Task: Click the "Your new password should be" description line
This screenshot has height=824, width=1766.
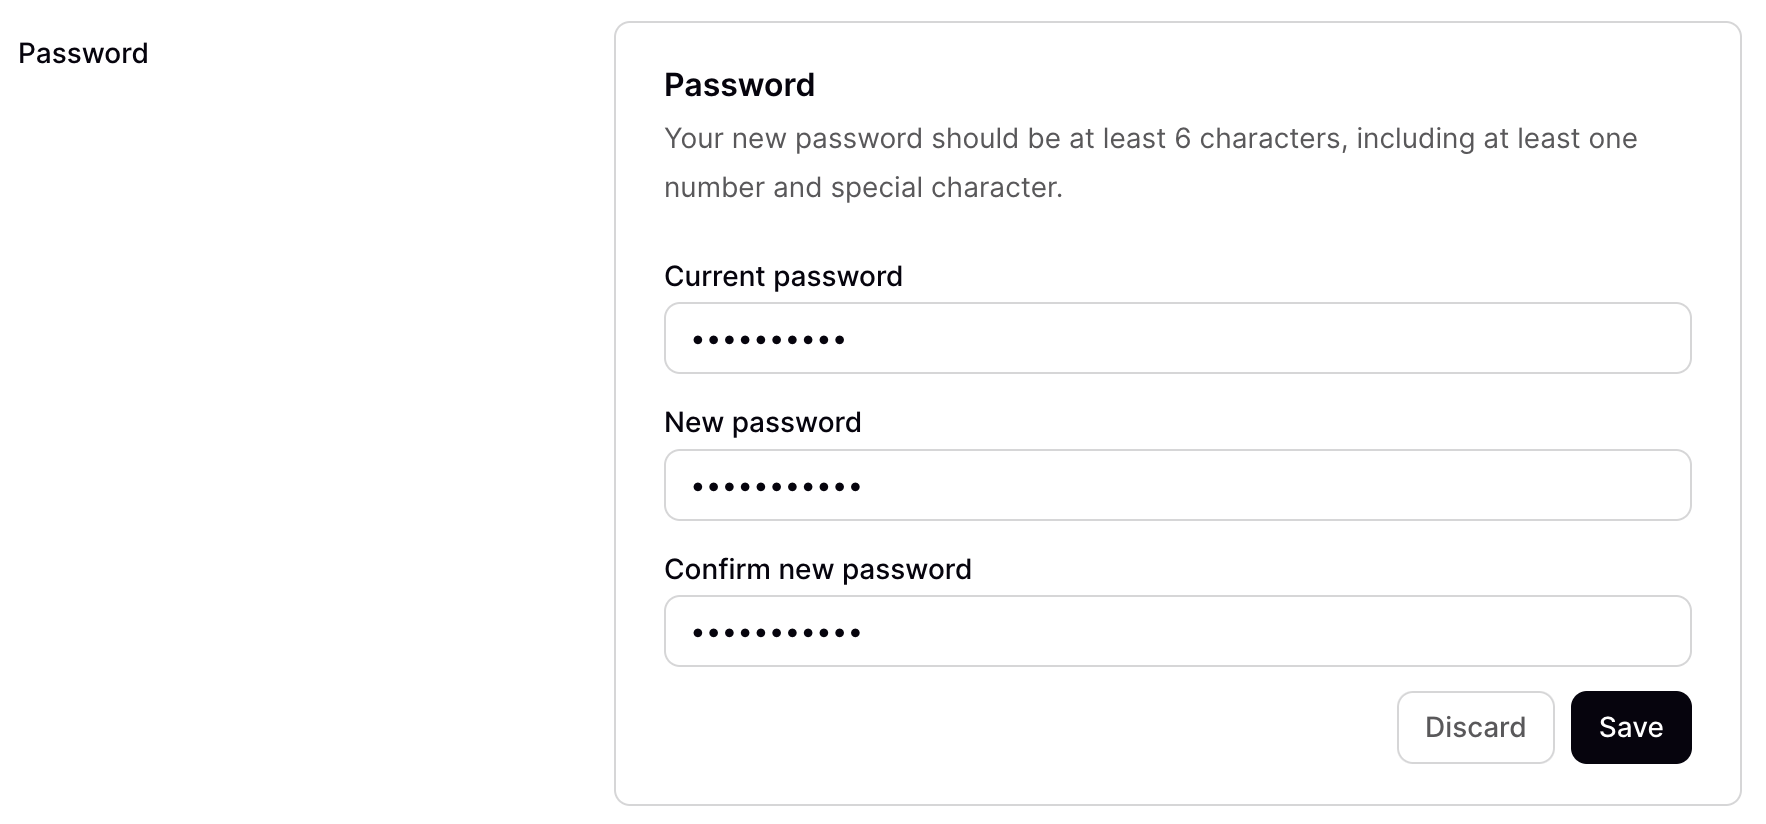Action: pyautogui.click(x=1150, y=138)
